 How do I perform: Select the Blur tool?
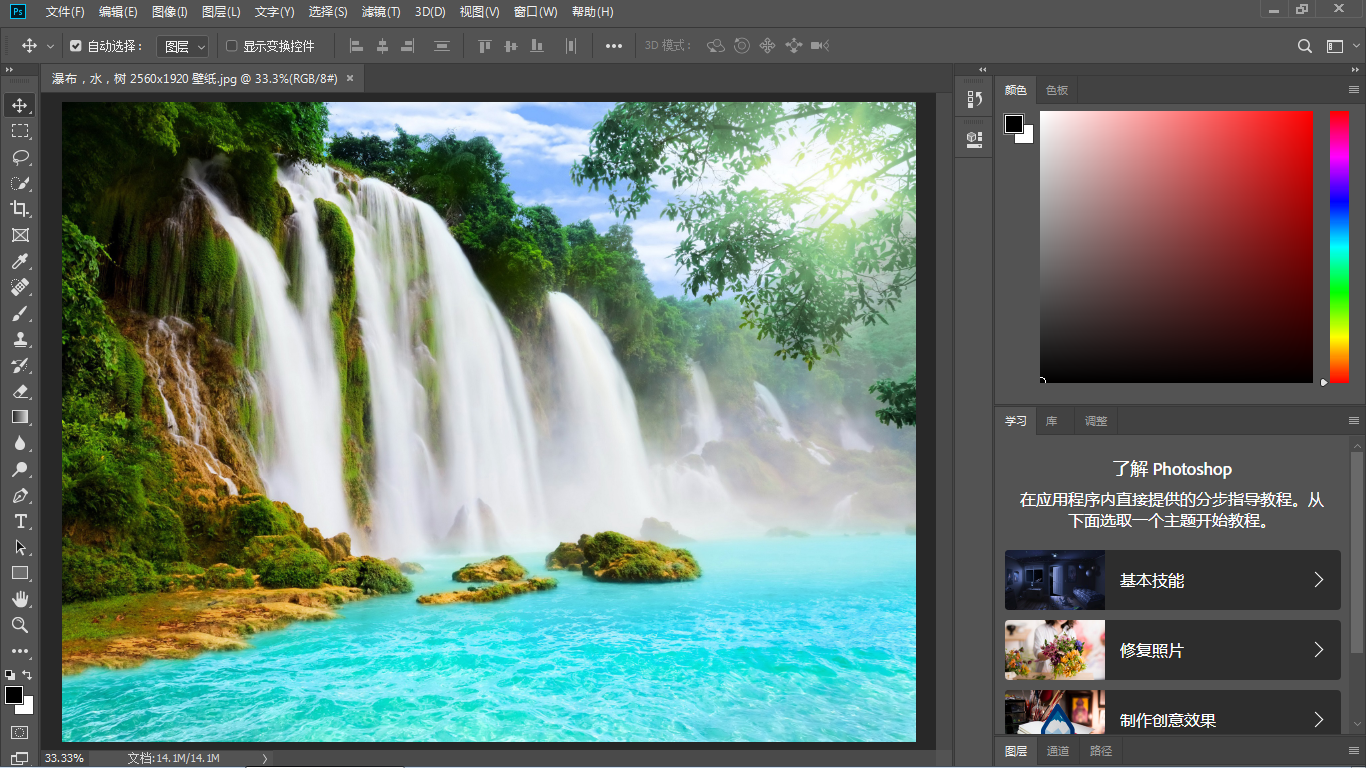click(20, 443)
